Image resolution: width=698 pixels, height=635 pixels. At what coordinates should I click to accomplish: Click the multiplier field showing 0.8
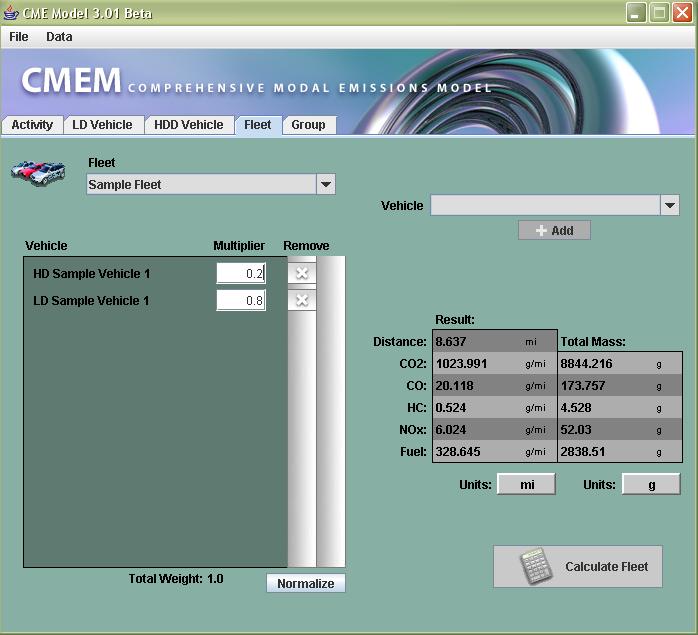pos(241,300)
